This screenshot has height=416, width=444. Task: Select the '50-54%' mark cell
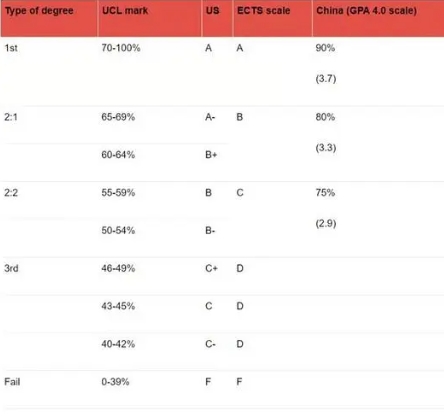point(118,230)
